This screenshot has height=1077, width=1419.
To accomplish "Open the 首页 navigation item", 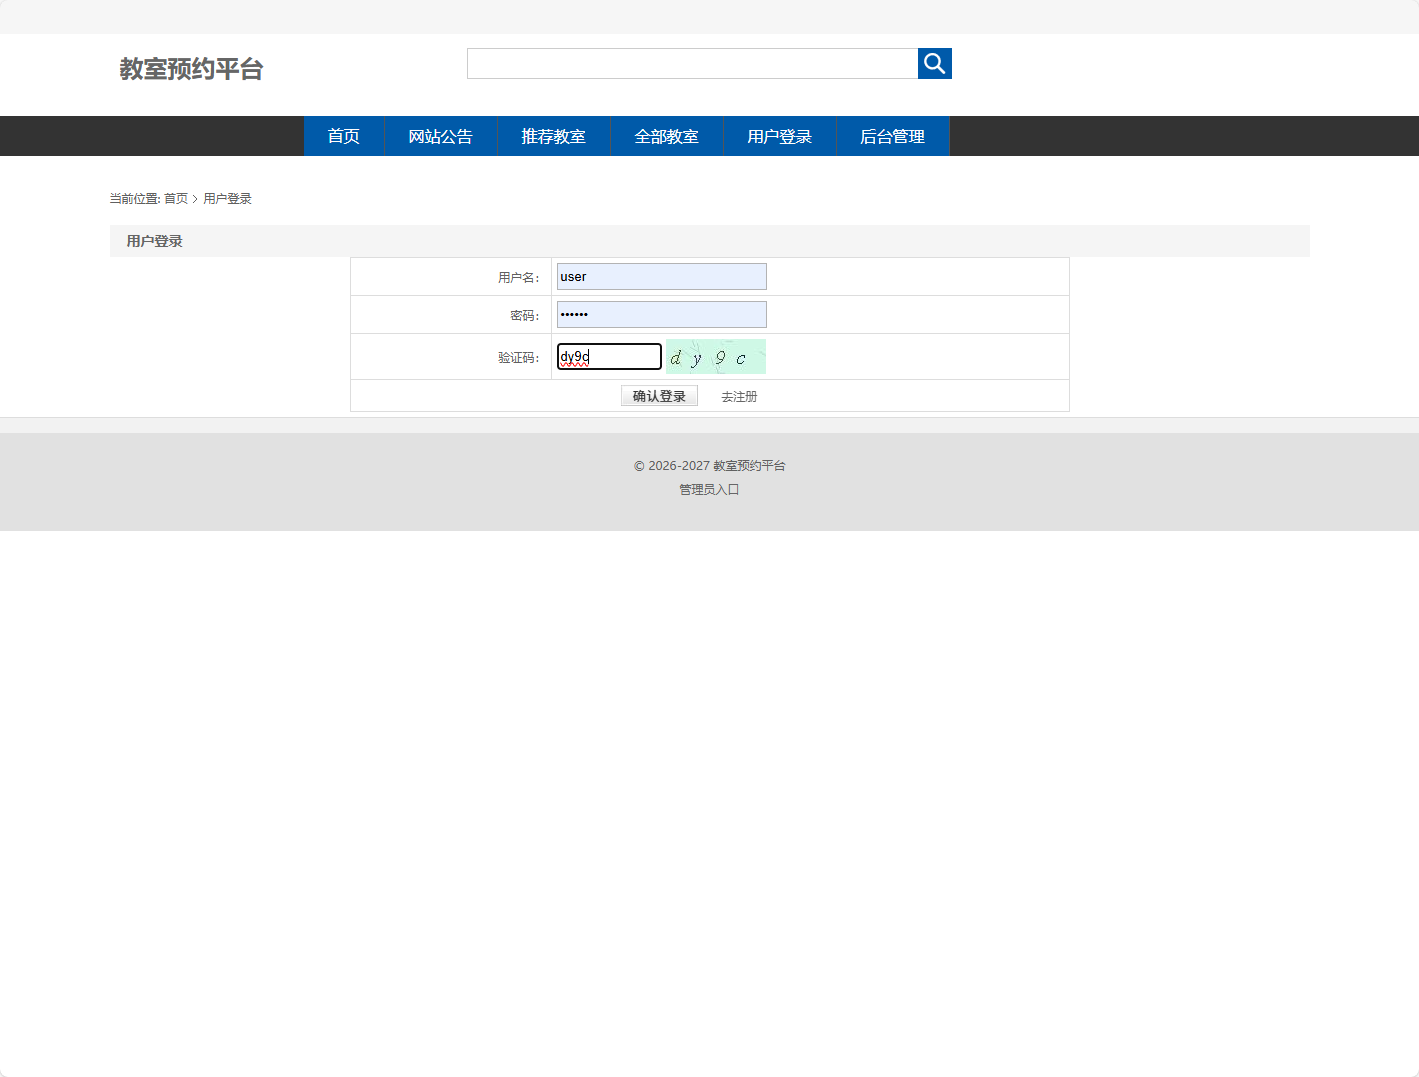I will pyautogui.click(x=343, y=136).
